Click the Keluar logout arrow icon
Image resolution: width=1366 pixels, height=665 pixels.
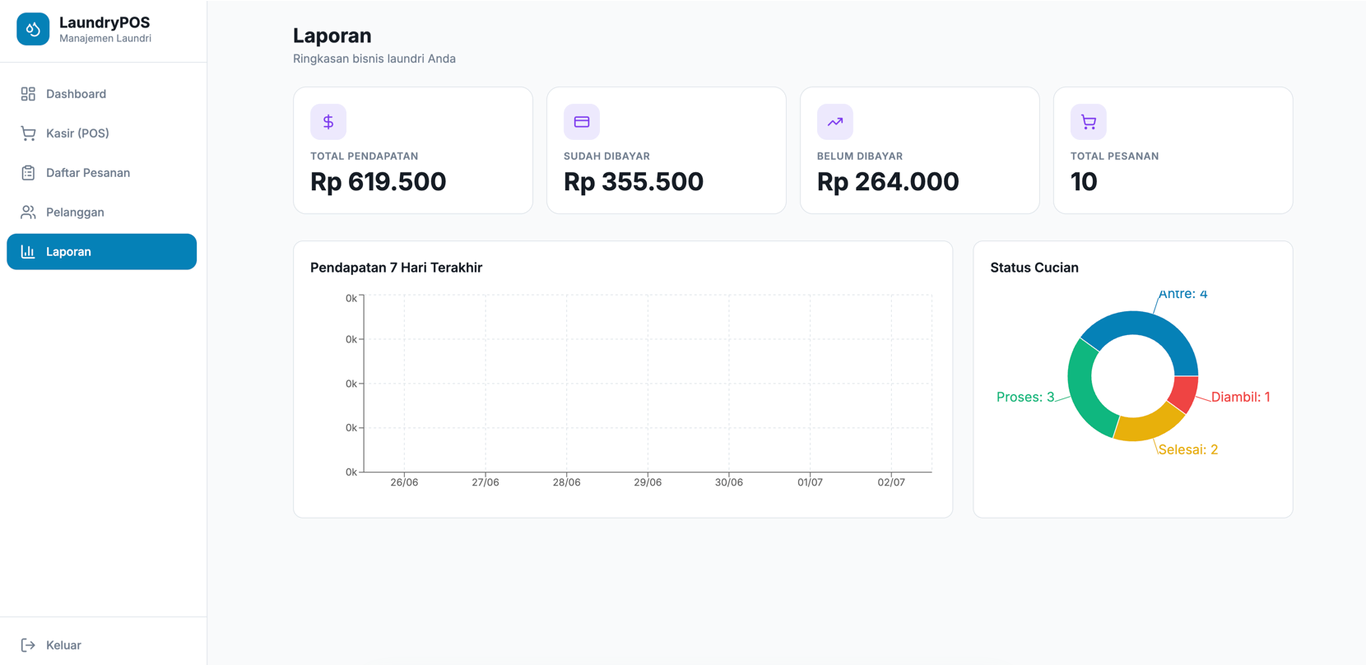click(x=28, y=645)
